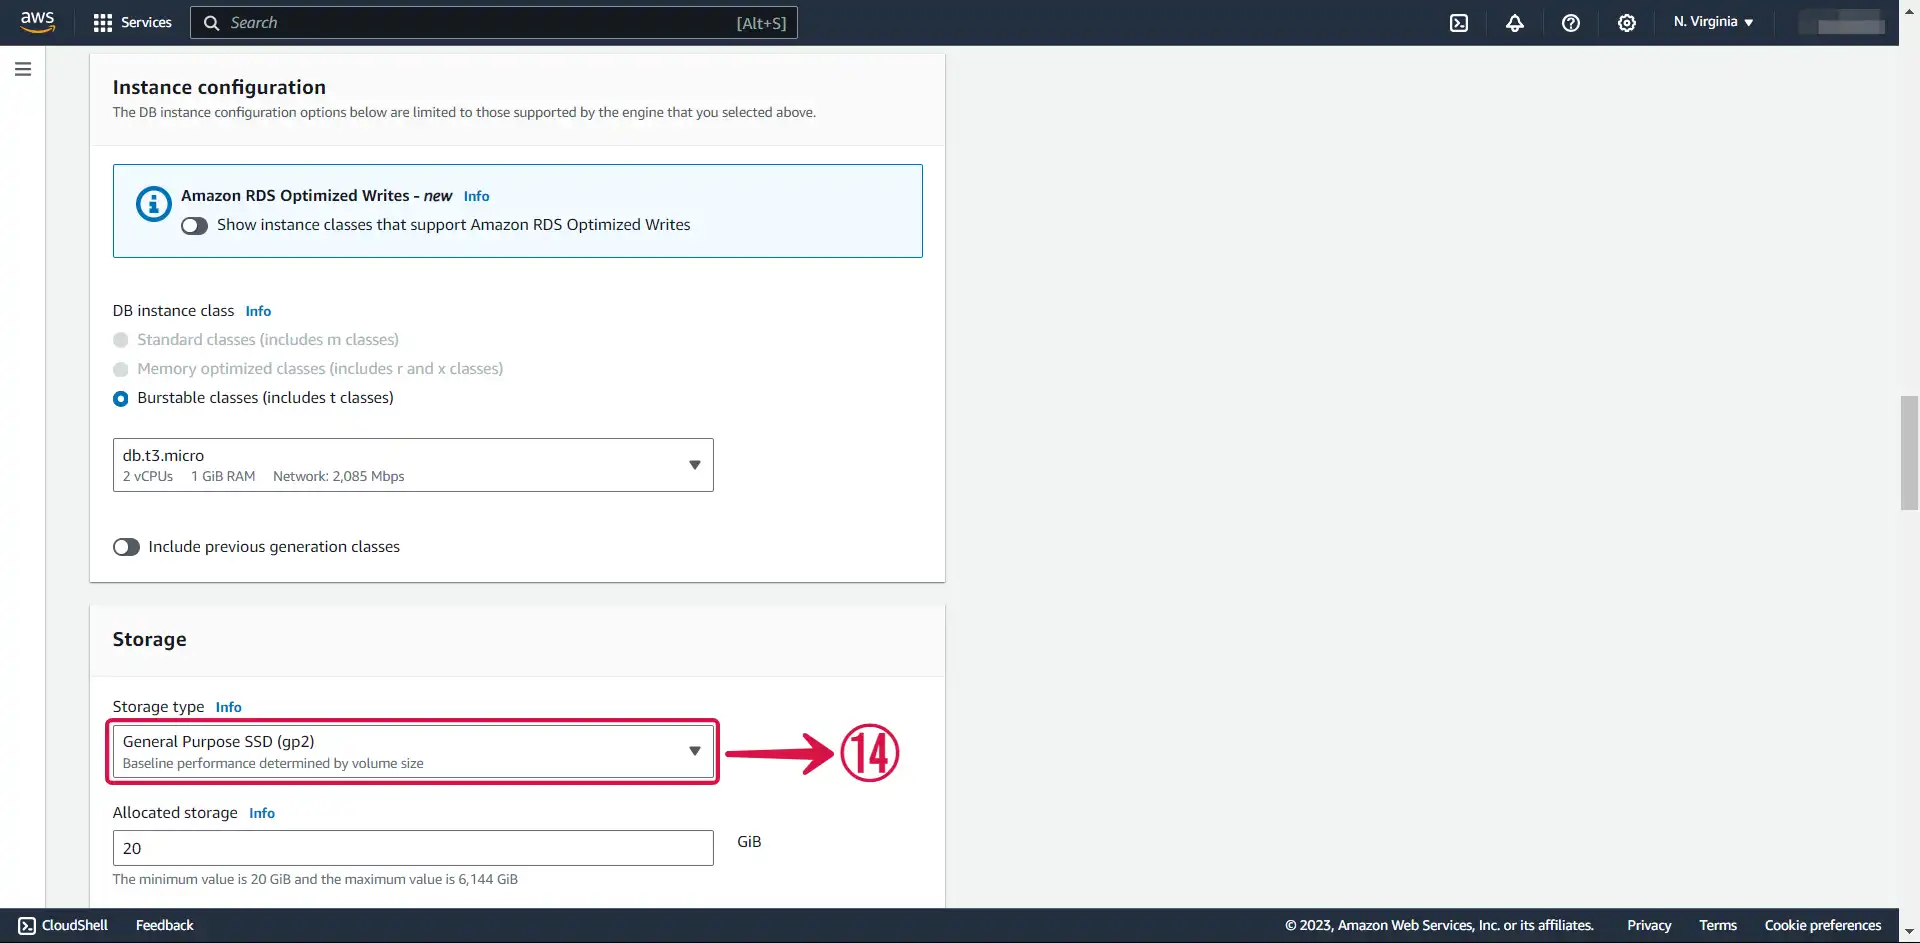This screenshot has width=1920, height=943.
Task: Open the AWS home logo
Action: 37,22
